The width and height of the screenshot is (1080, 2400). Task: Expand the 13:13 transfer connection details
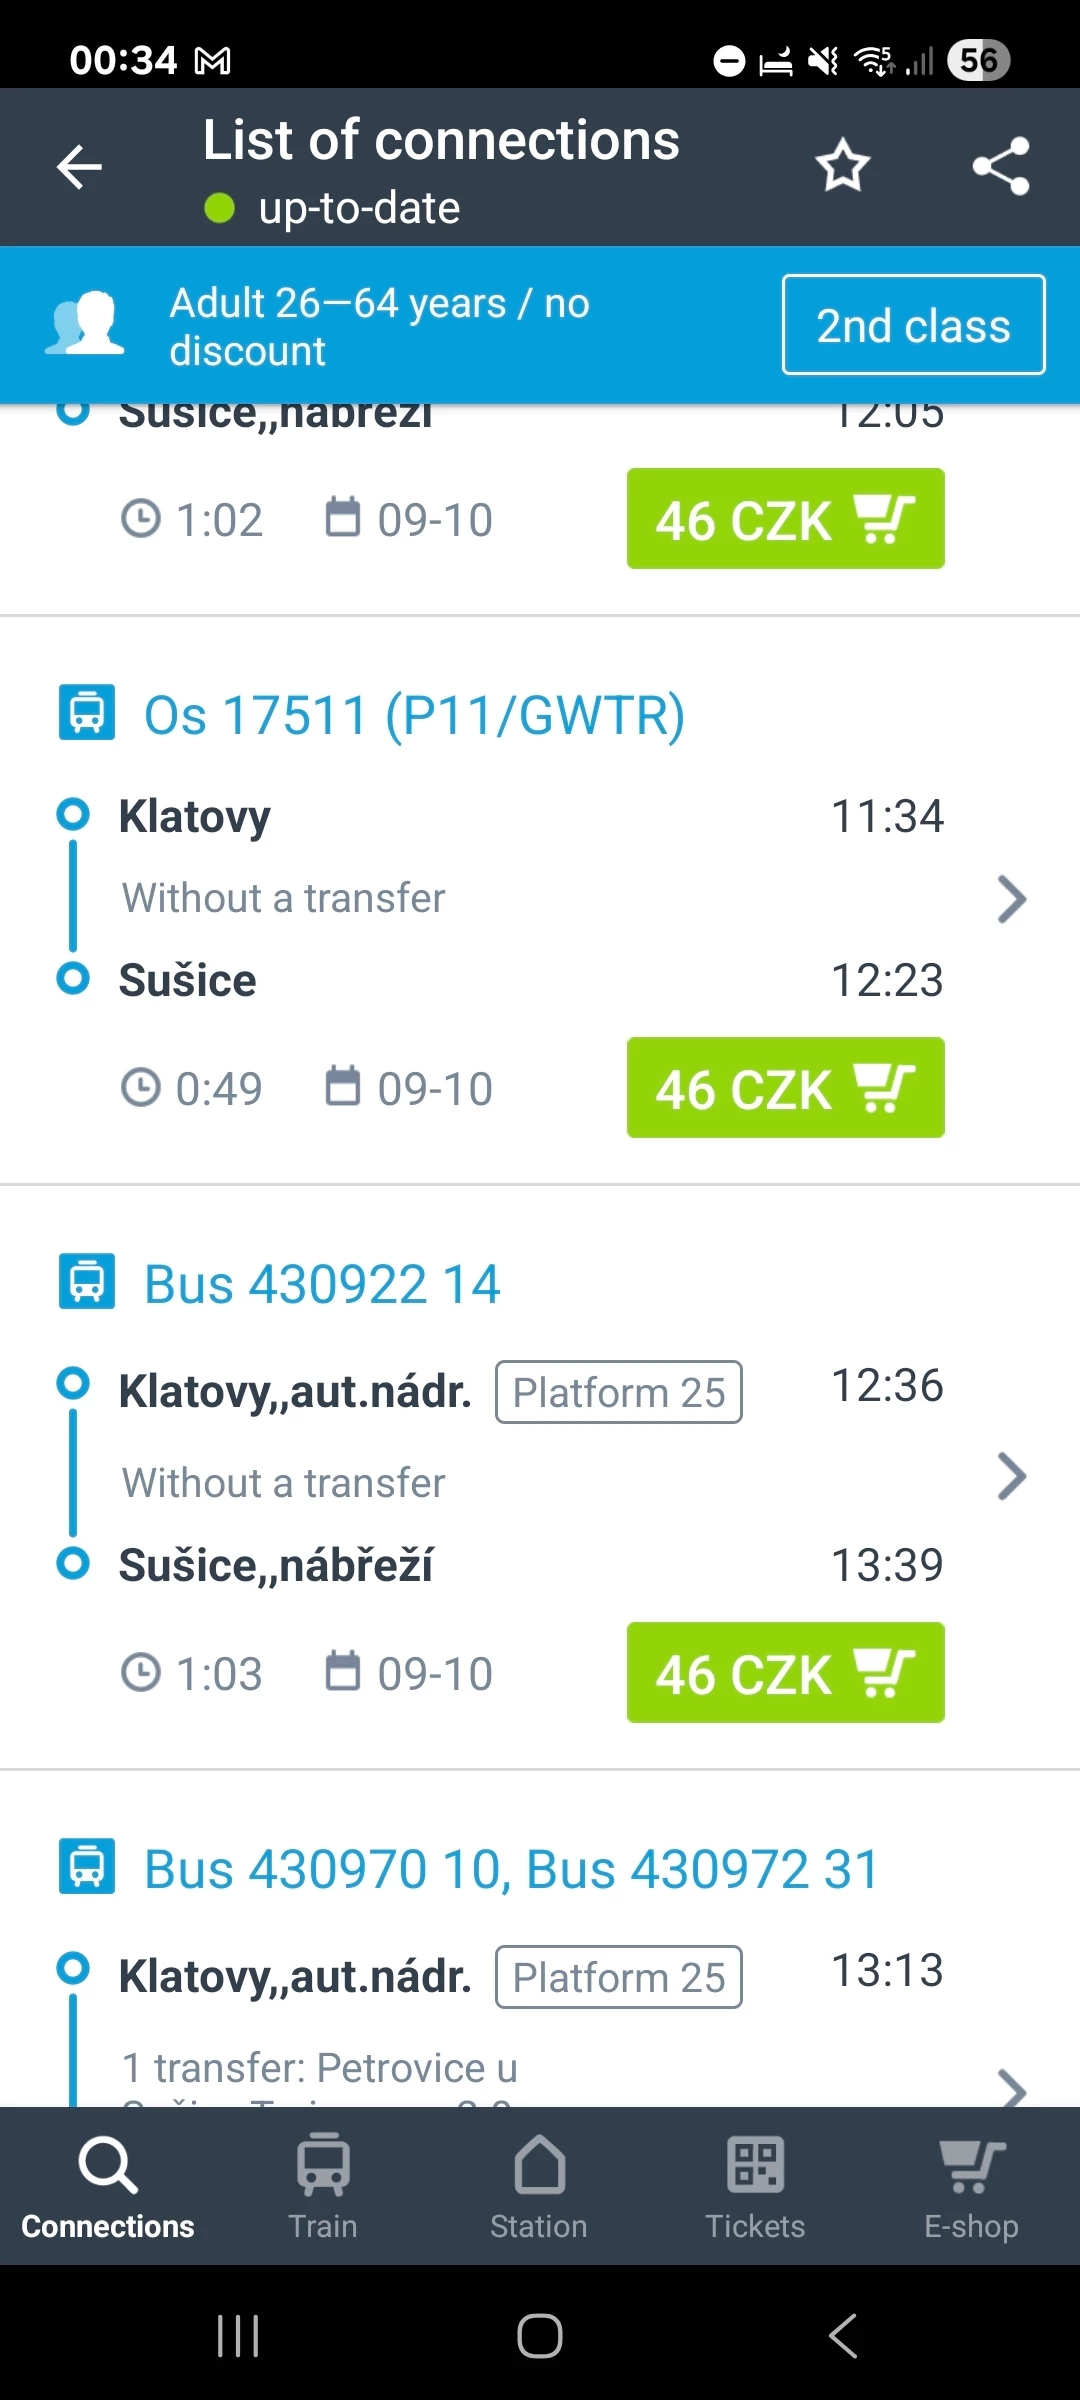pyautogui.click(x=1011, y=2085)
